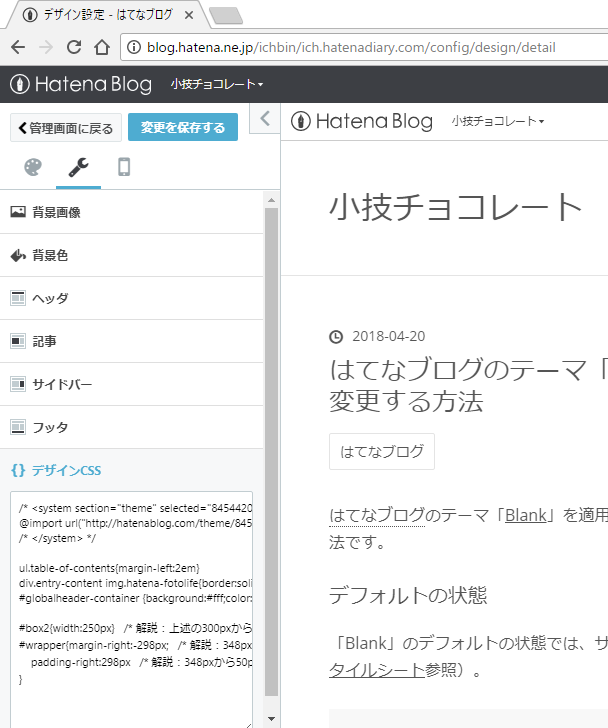Expand the 記事 section
The width and height of the screenshot is (608, 728).
click(132, 341)
